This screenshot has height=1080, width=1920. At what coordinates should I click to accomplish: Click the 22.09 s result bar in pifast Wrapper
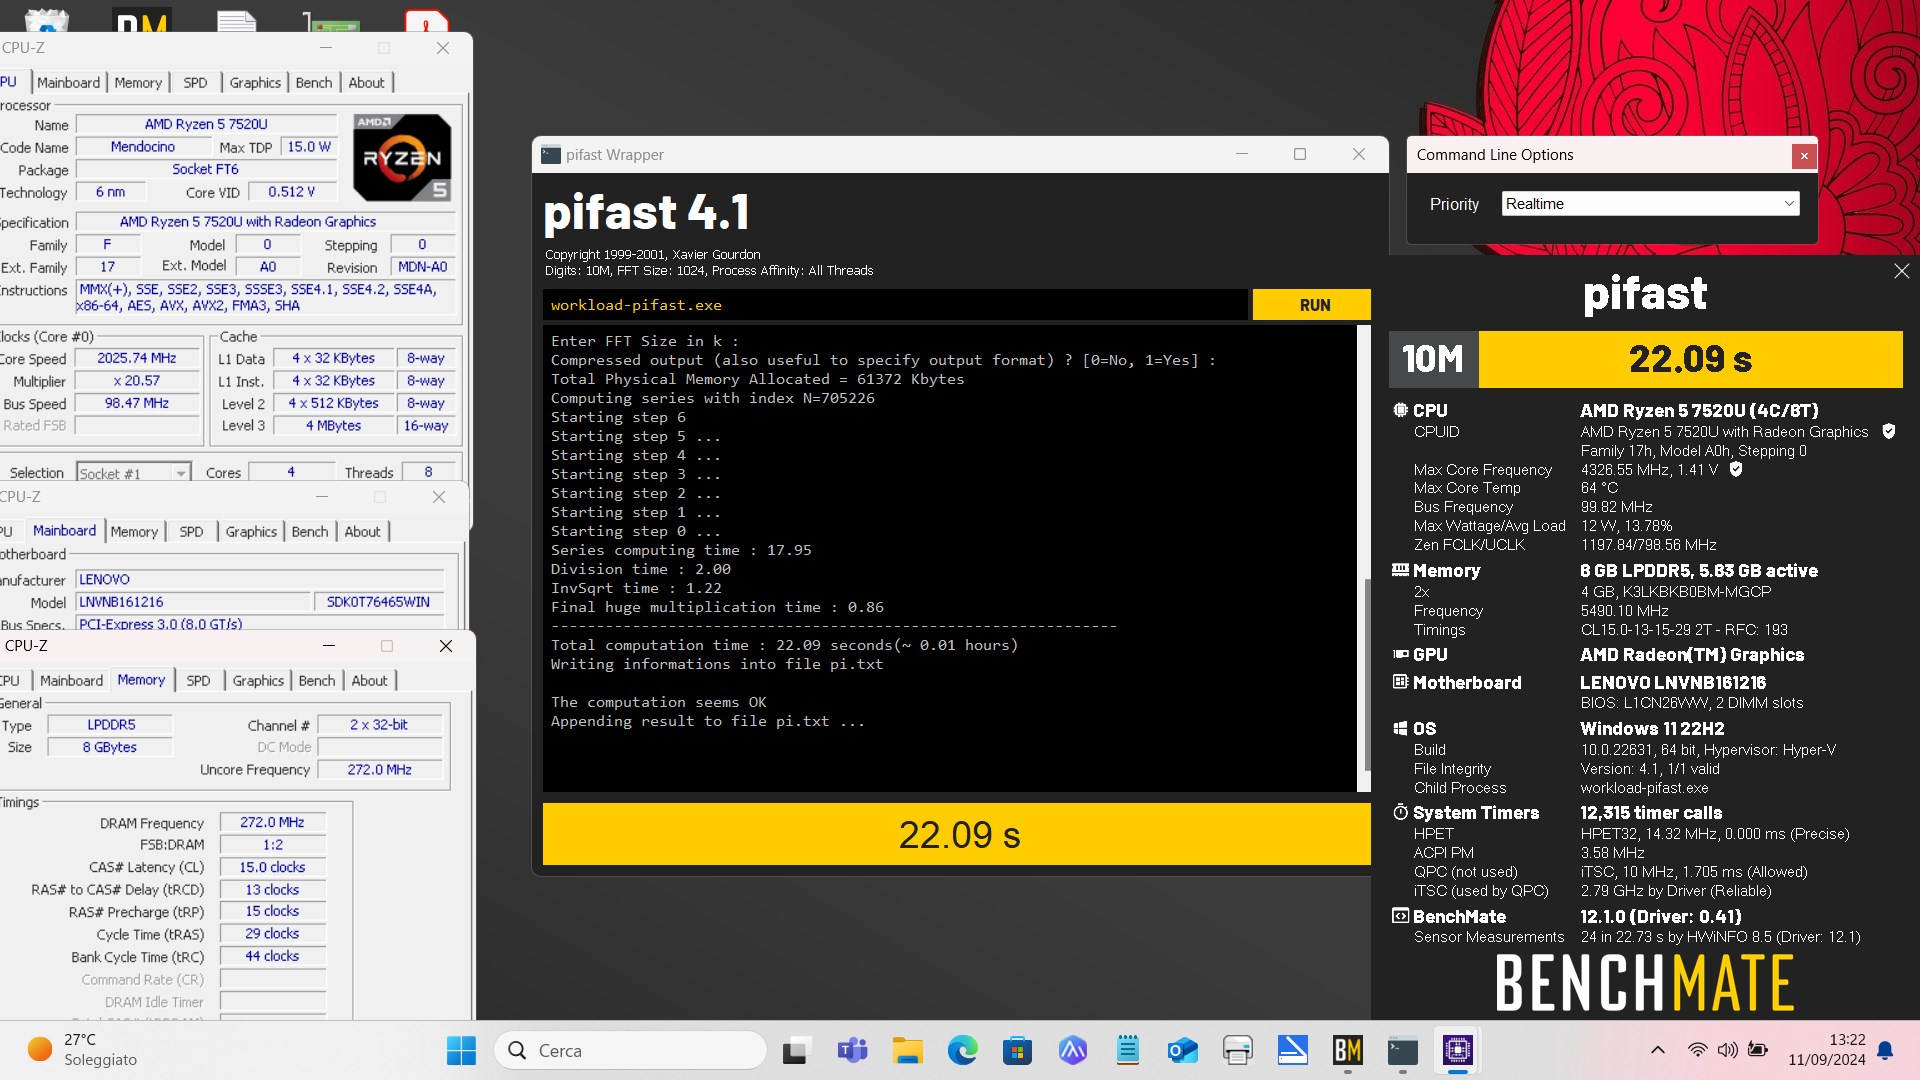956,834
